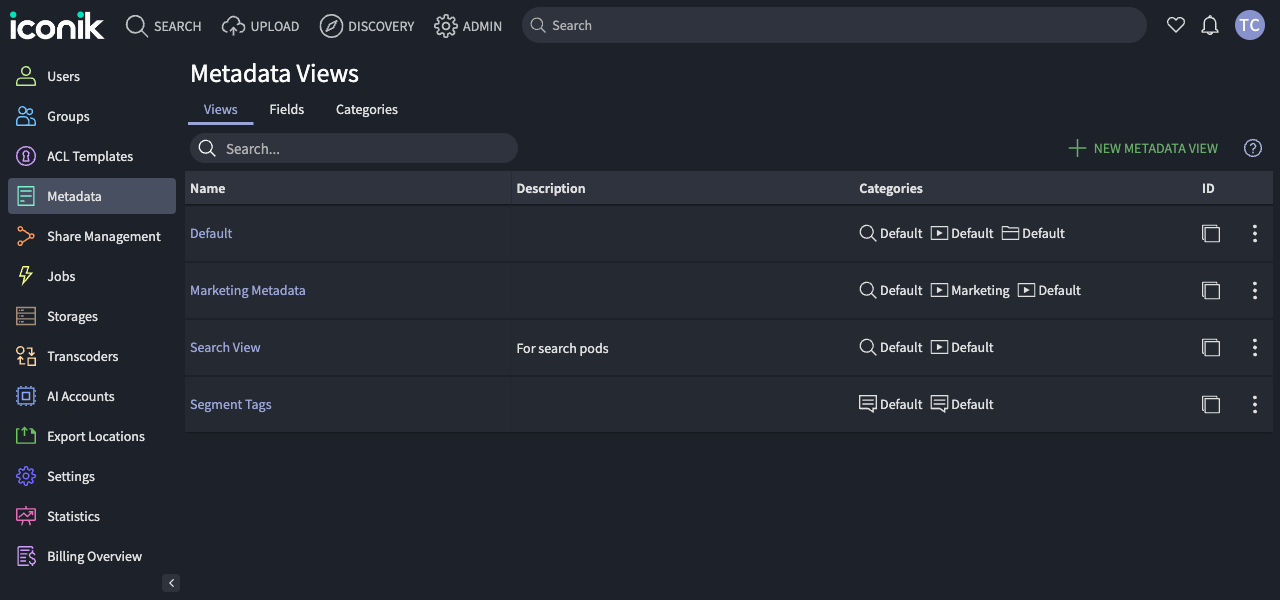This screenshot has width=1280, height=600.
Task: Open the Search View metadata view
Action: click(225, 347)
